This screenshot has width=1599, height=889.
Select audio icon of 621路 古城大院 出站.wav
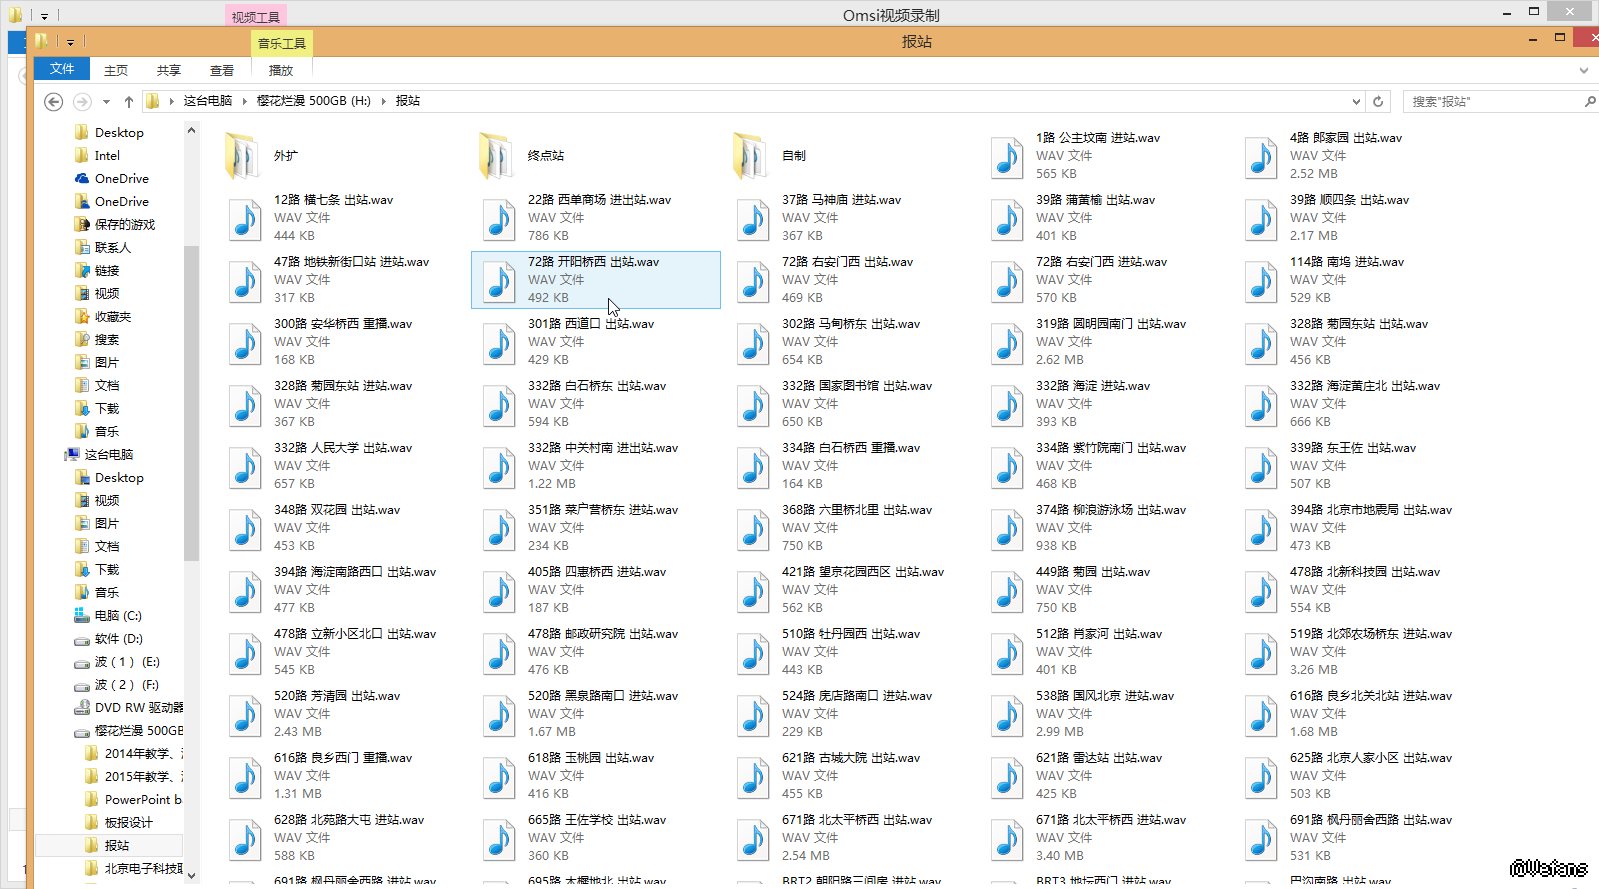(x=753, y=776)
